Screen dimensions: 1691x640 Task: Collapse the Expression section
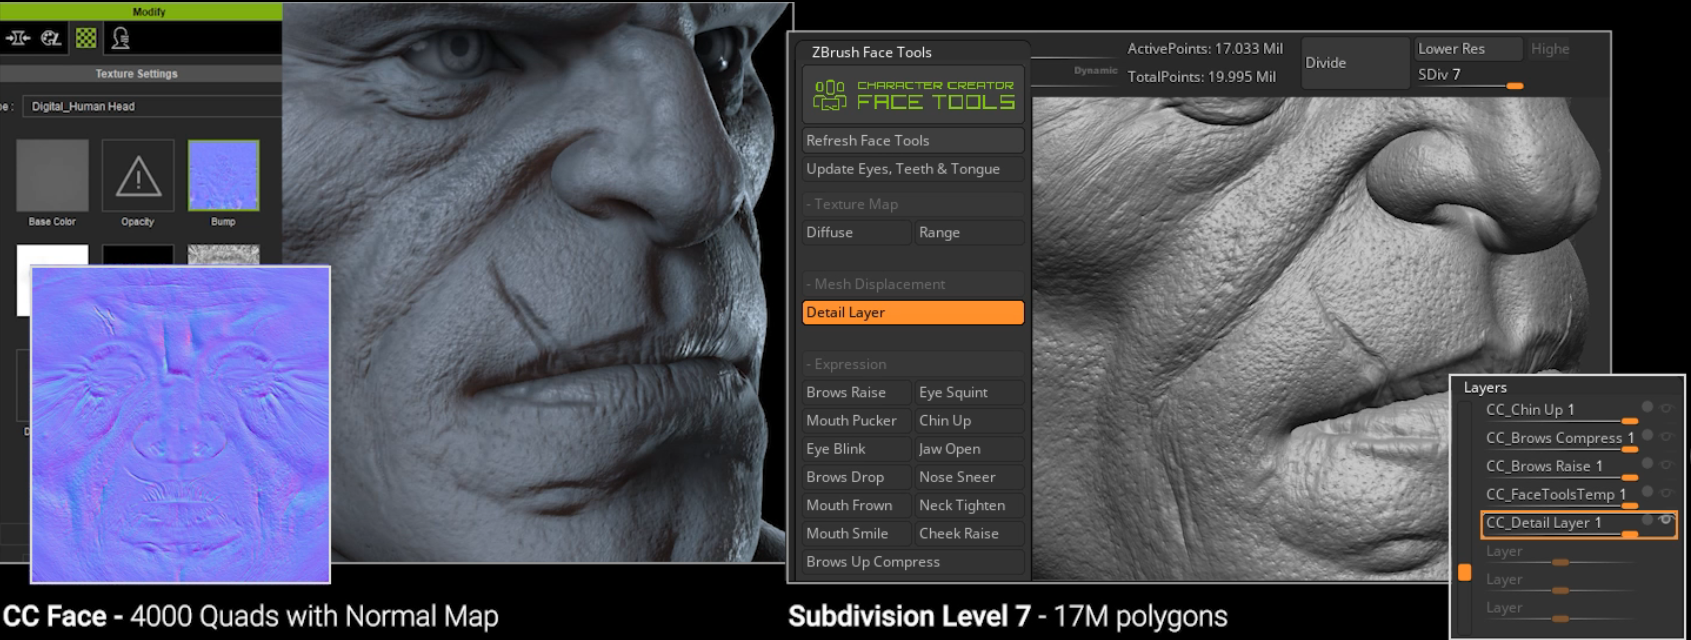click(913, 364)
